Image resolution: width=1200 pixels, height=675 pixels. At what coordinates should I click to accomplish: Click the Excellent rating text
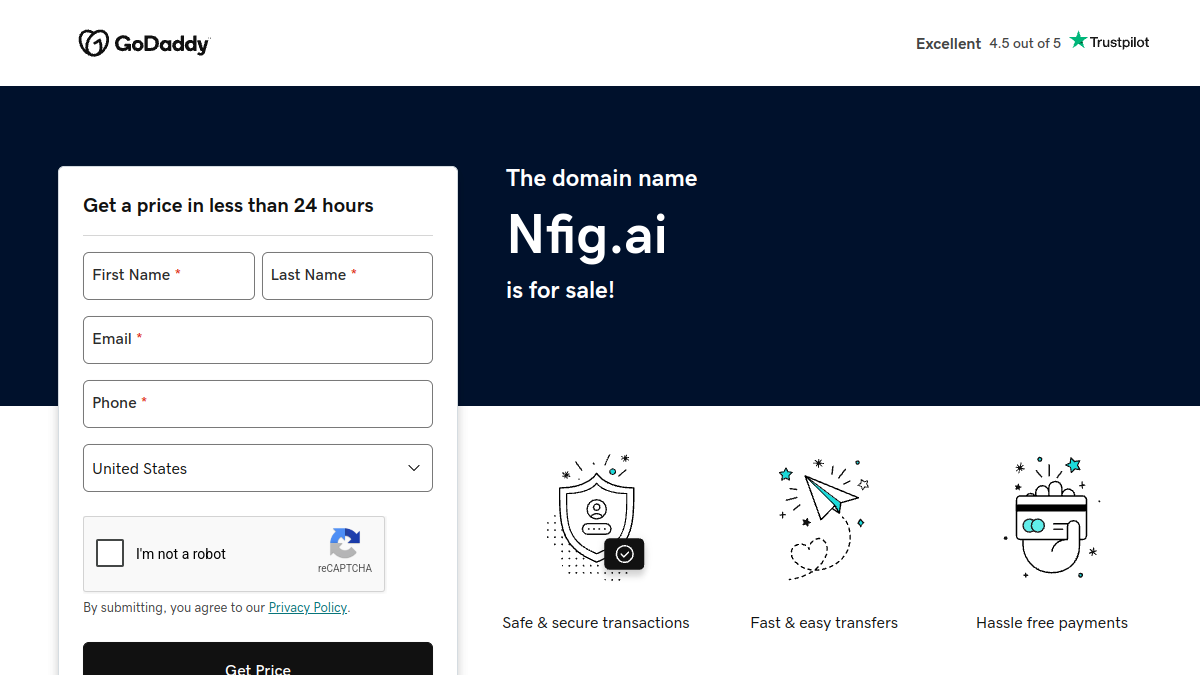click(x=948, y=43)
